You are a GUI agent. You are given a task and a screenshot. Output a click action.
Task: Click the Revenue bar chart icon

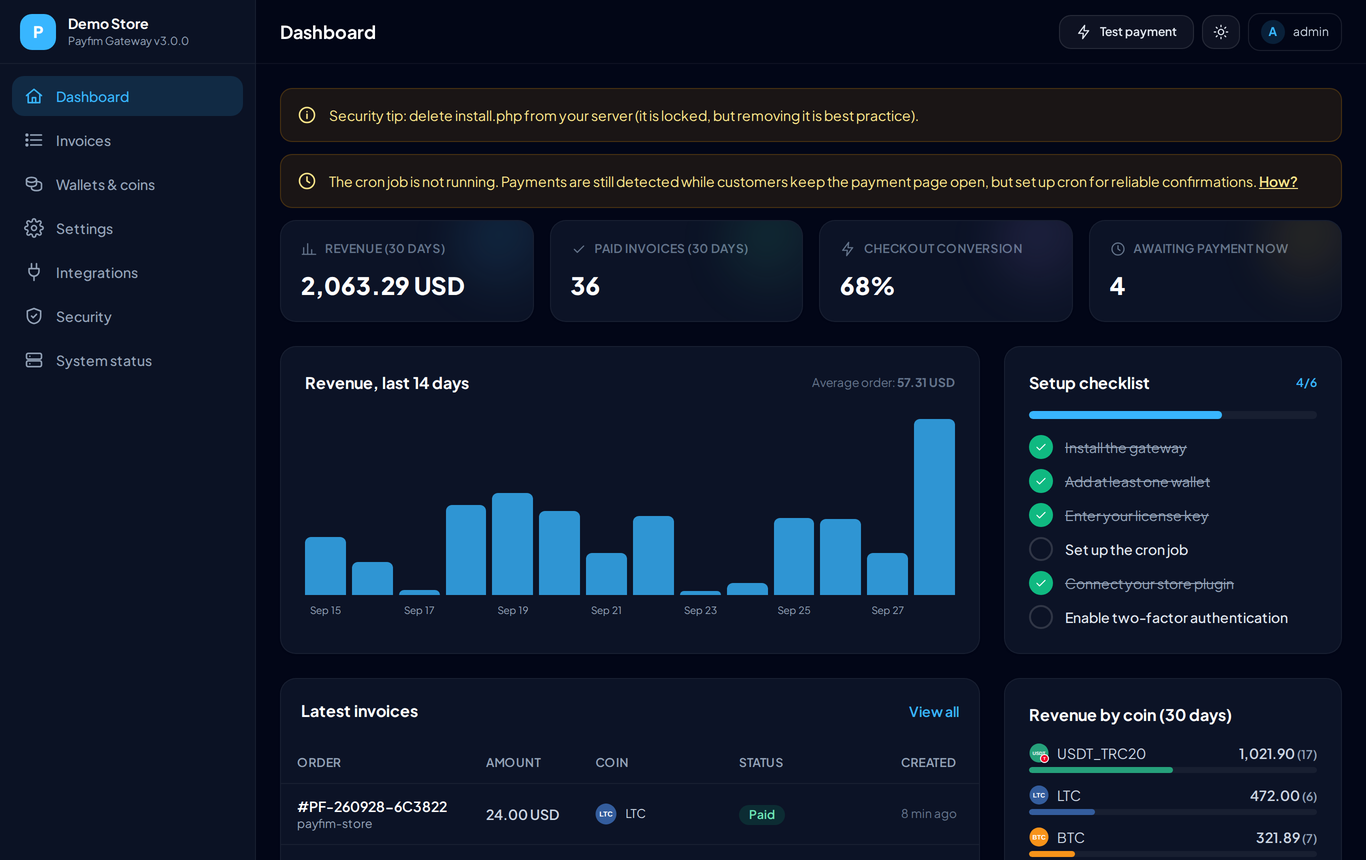coord(308,249)
